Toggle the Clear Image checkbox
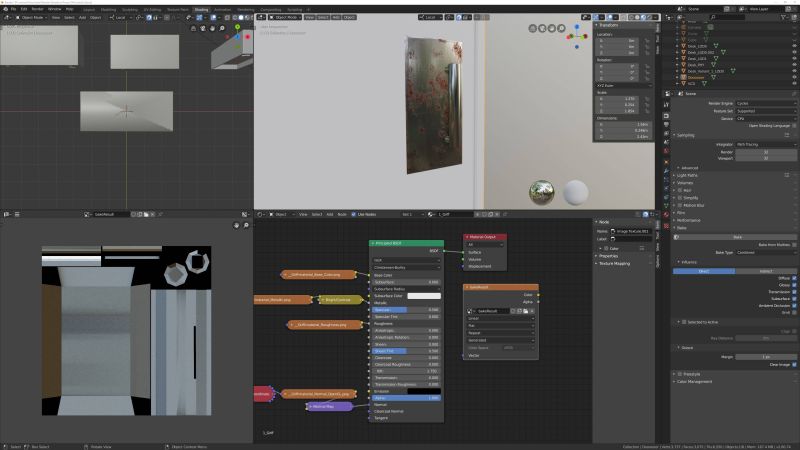This screenshot has height=450, width=800. 794,365
